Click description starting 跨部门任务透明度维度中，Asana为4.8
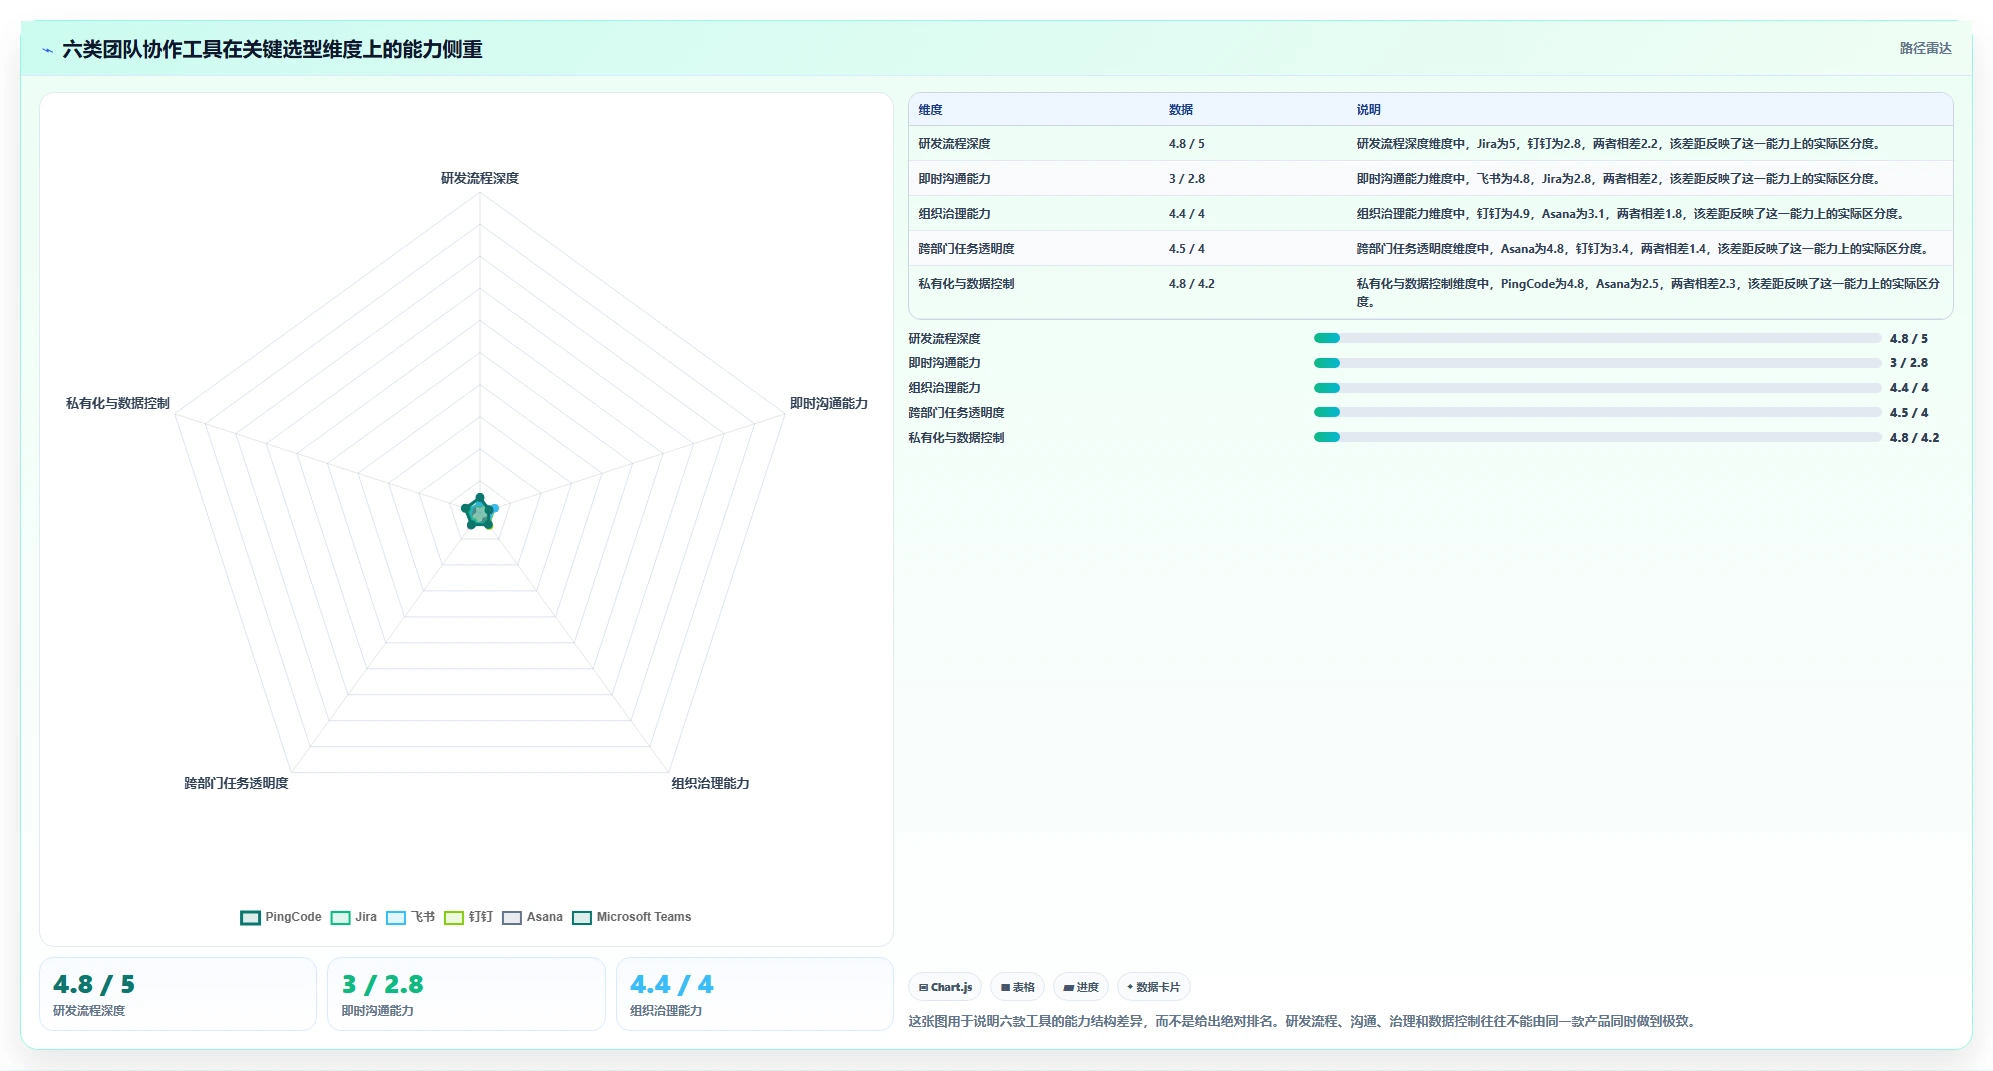The height and width of the screenshot is (1071, 1993). (1644, 249)
